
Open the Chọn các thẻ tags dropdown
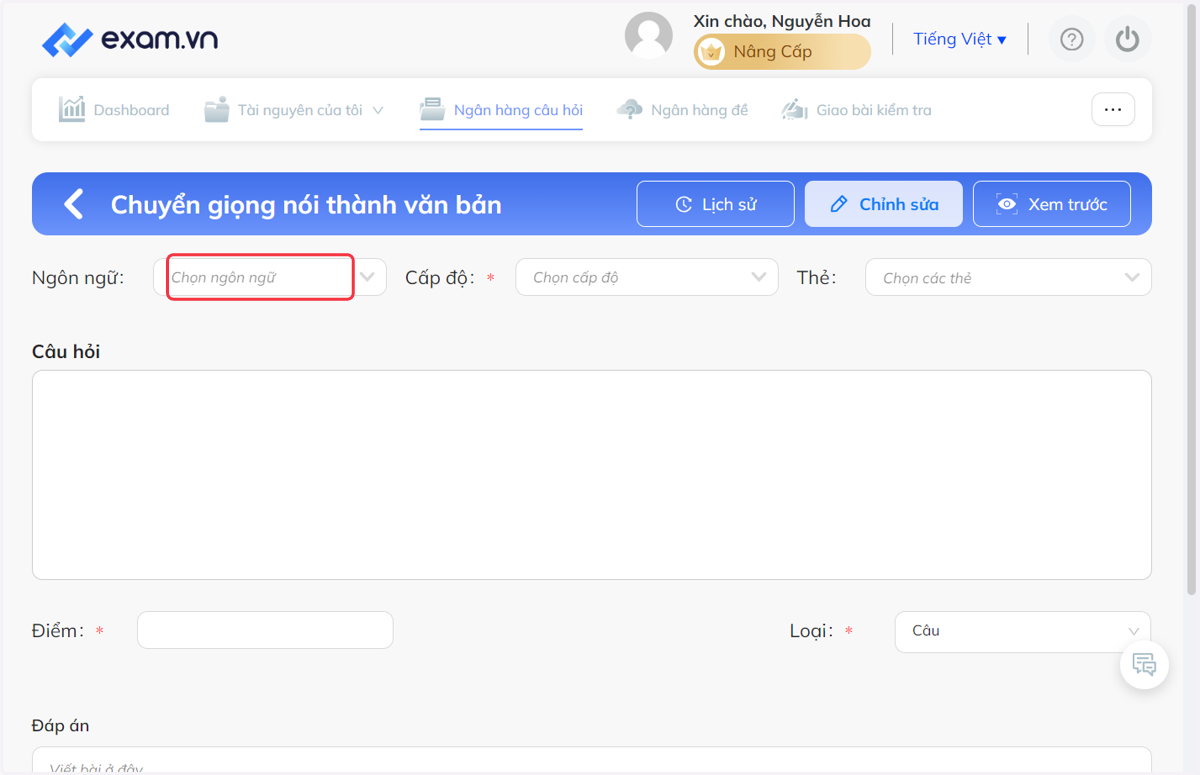coord(1008,277)
